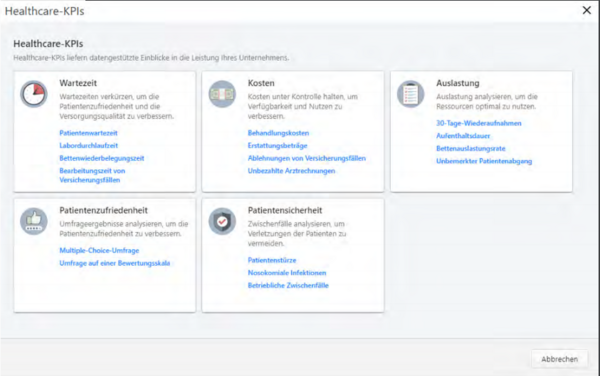The height and width of the screenshot is (376, 600).
Task: Click the Patientenzufriedenheit thumbs-up icon
Action: point(34,221)
